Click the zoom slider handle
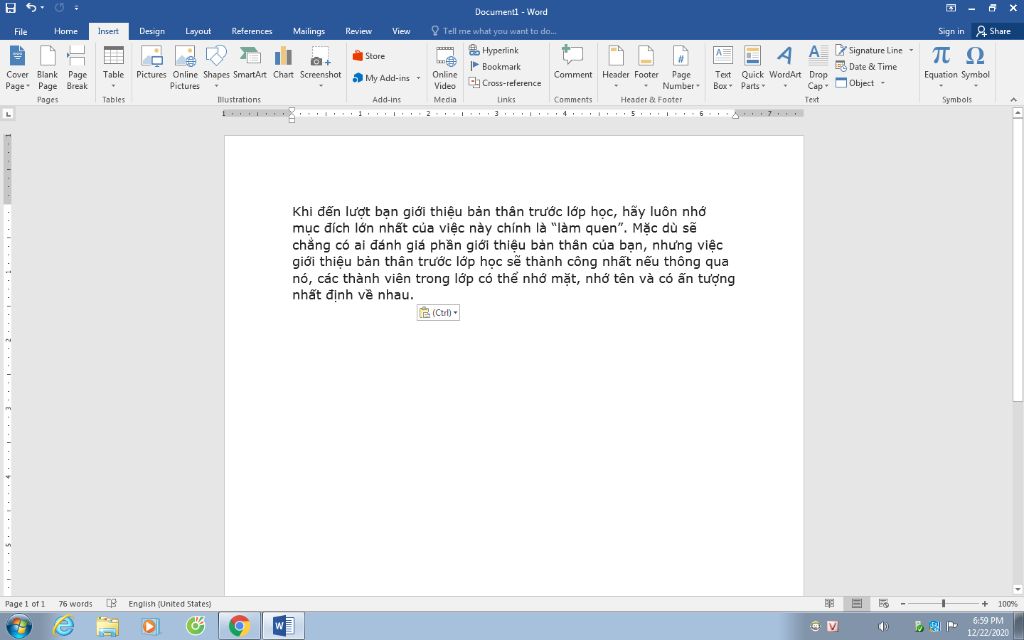The image size is (1024, 640). pos(943,604)
